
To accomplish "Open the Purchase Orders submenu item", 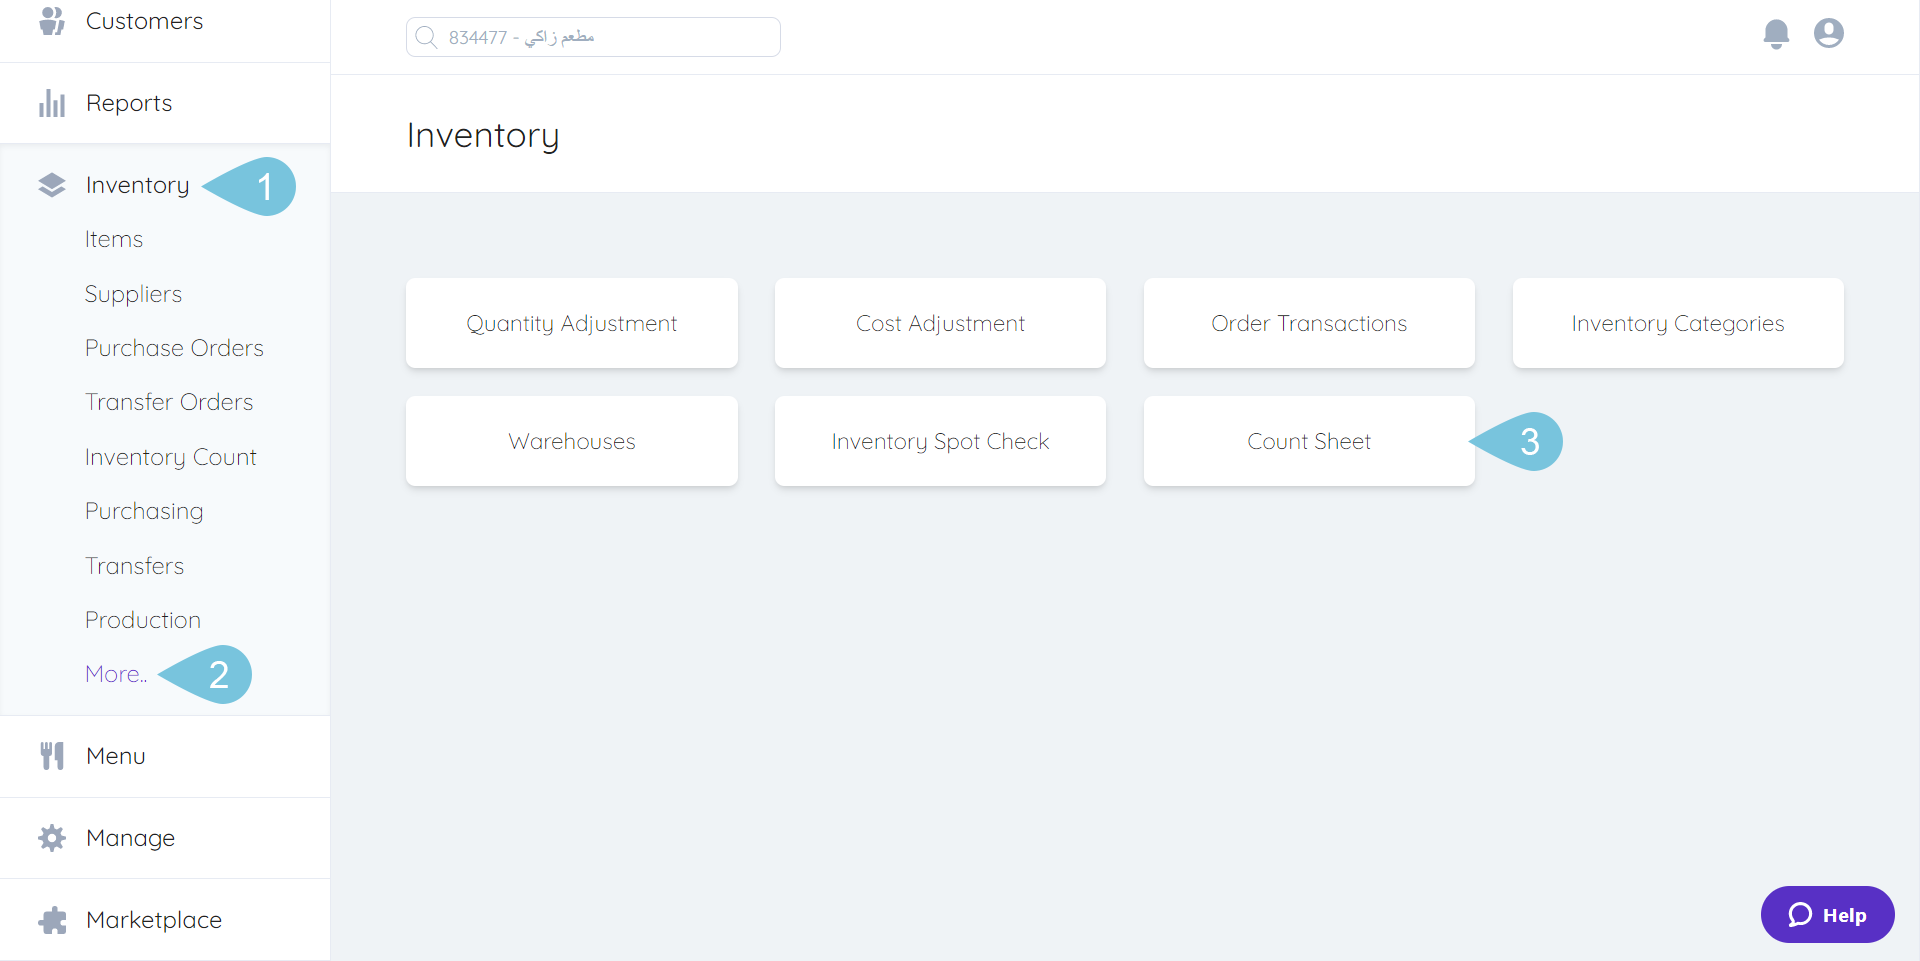I will 174,348.
